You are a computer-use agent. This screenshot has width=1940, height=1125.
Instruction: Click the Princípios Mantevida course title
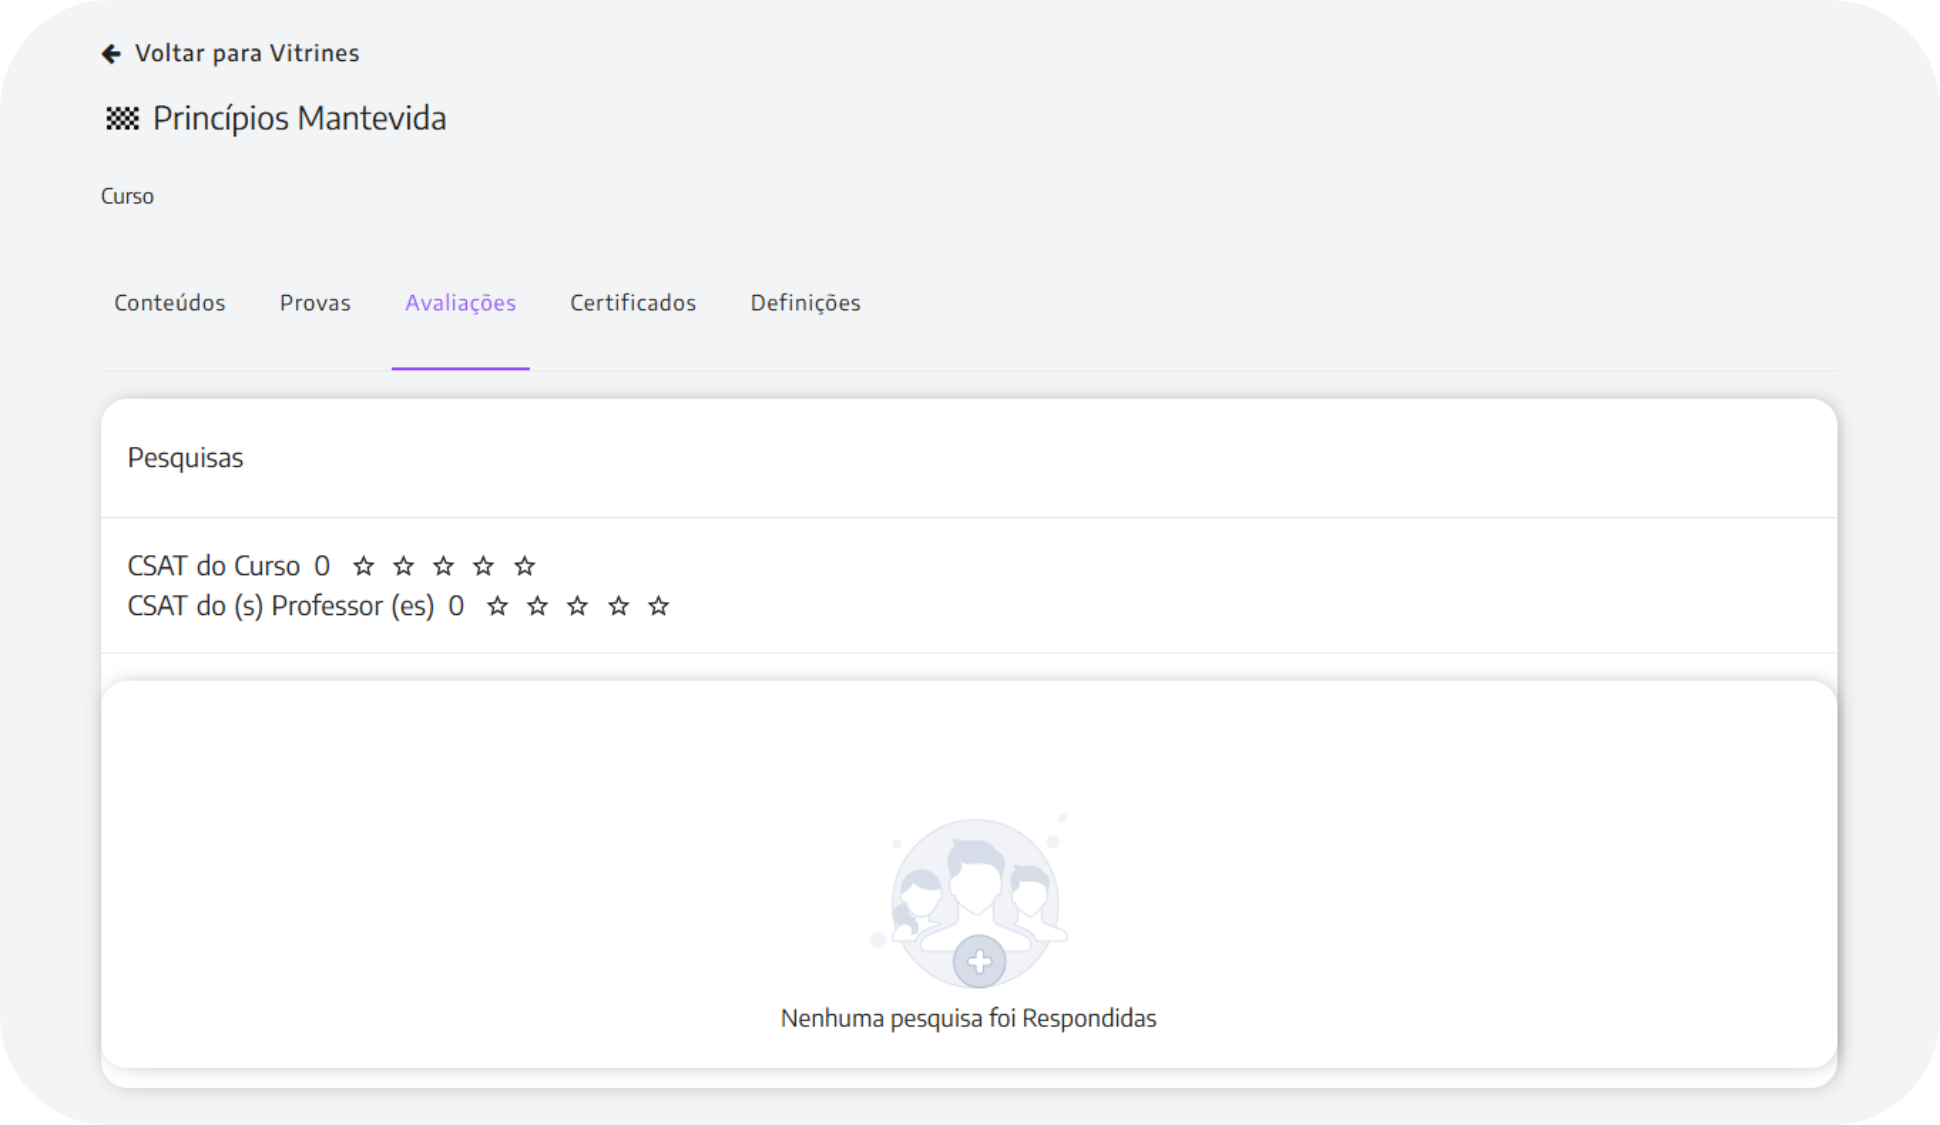(x=299, y=119)
